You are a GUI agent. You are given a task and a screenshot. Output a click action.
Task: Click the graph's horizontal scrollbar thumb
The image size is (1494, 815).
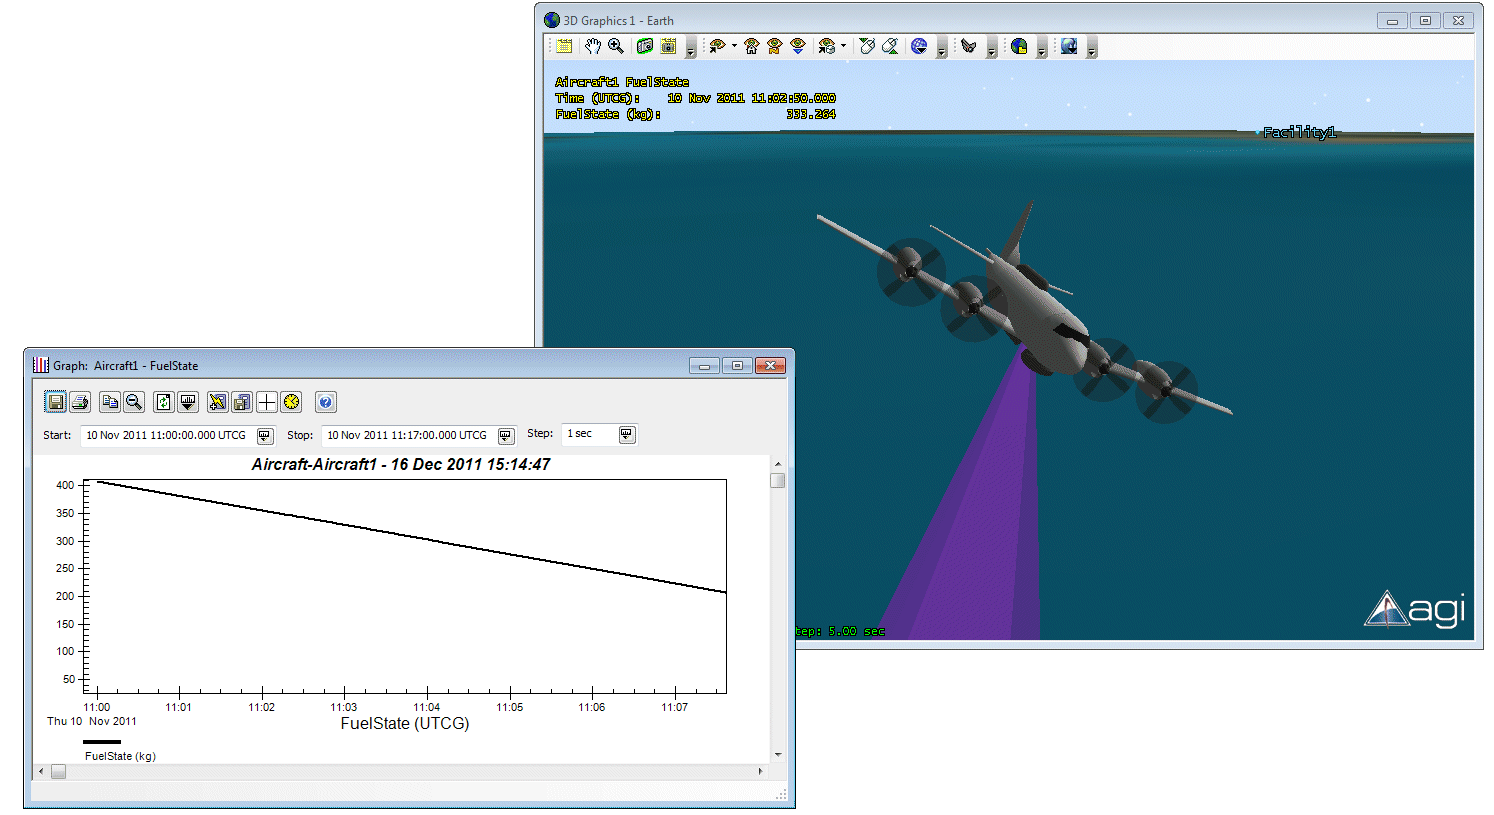point(58,771)
